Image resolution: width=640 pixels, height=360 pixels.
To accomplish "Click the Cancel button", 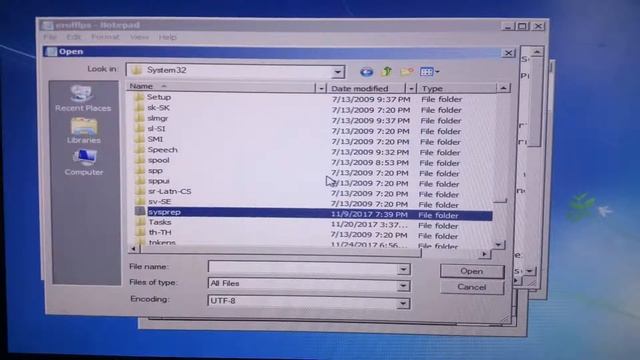I will point(472,287).
